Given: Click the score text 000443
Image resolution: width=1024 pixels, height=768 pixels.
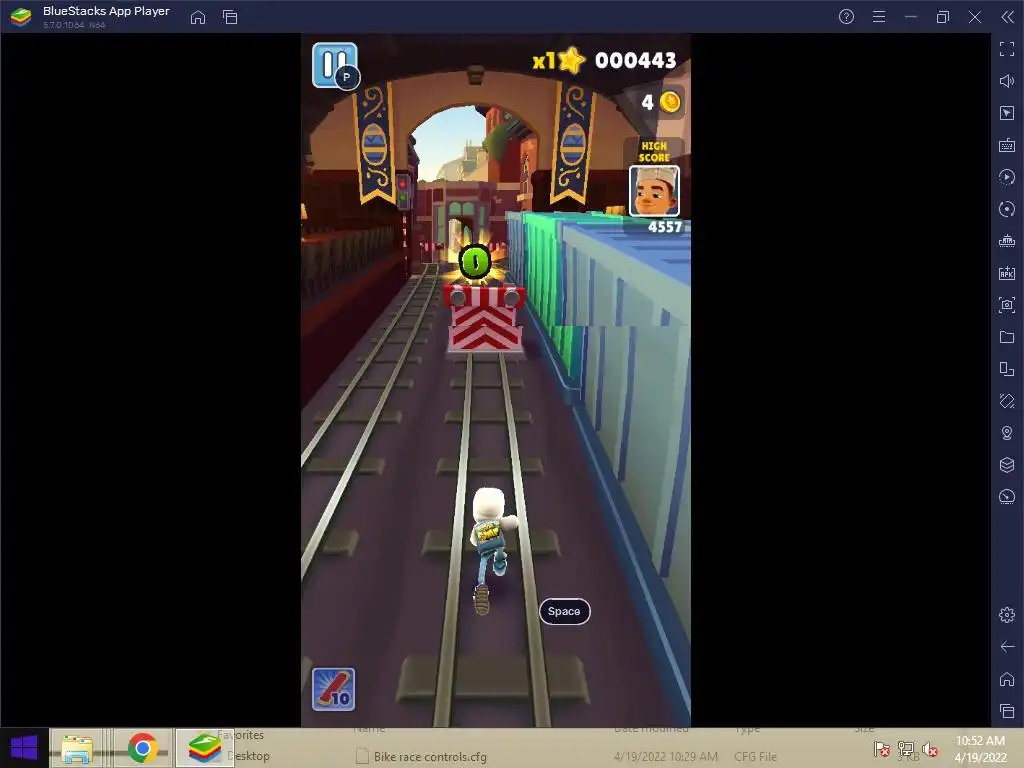Looking at the screenshot, I should coord(635,60).
